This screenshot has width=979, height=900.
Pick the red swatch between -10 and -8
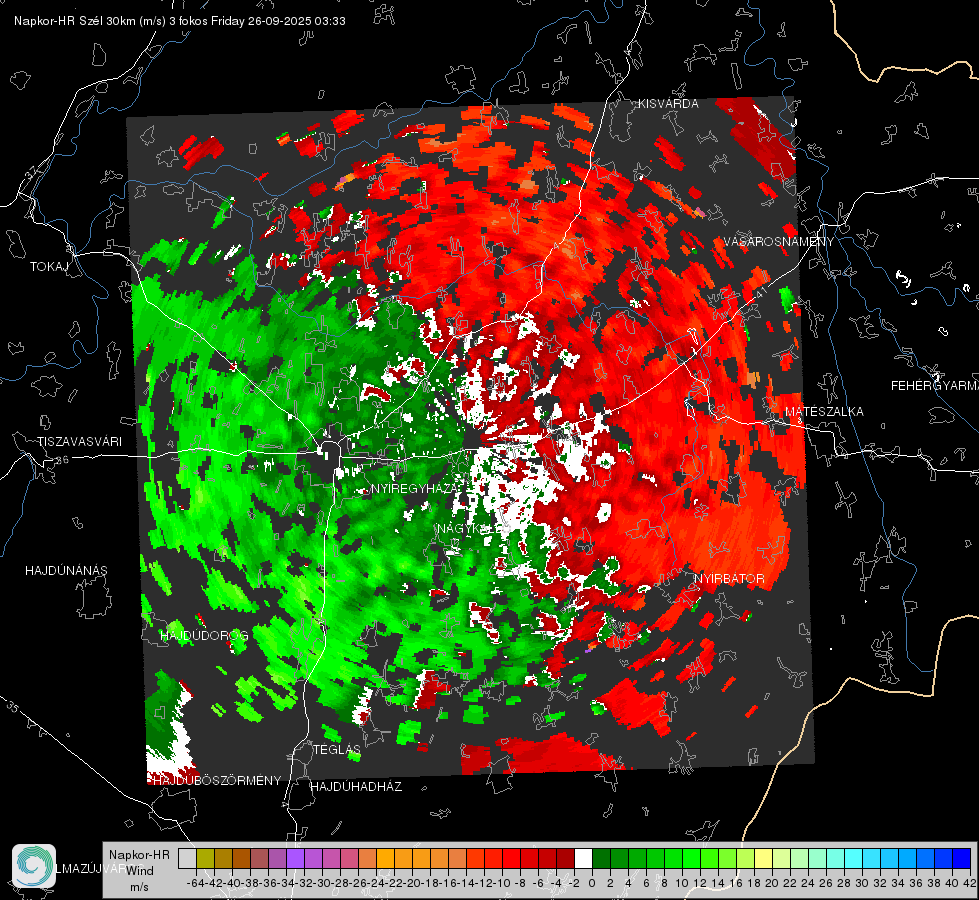pos(511,858)
